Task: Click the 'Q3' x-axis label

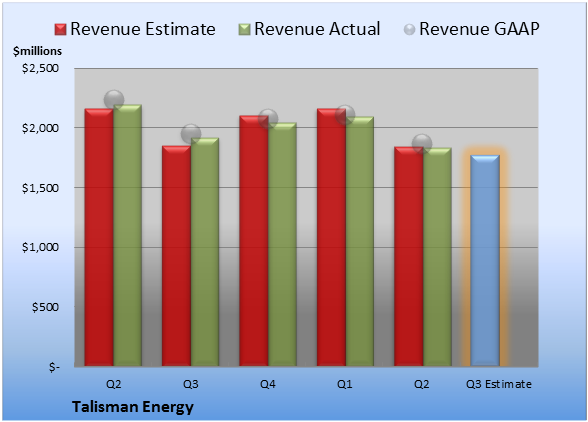Action: (x=190, y=384)
